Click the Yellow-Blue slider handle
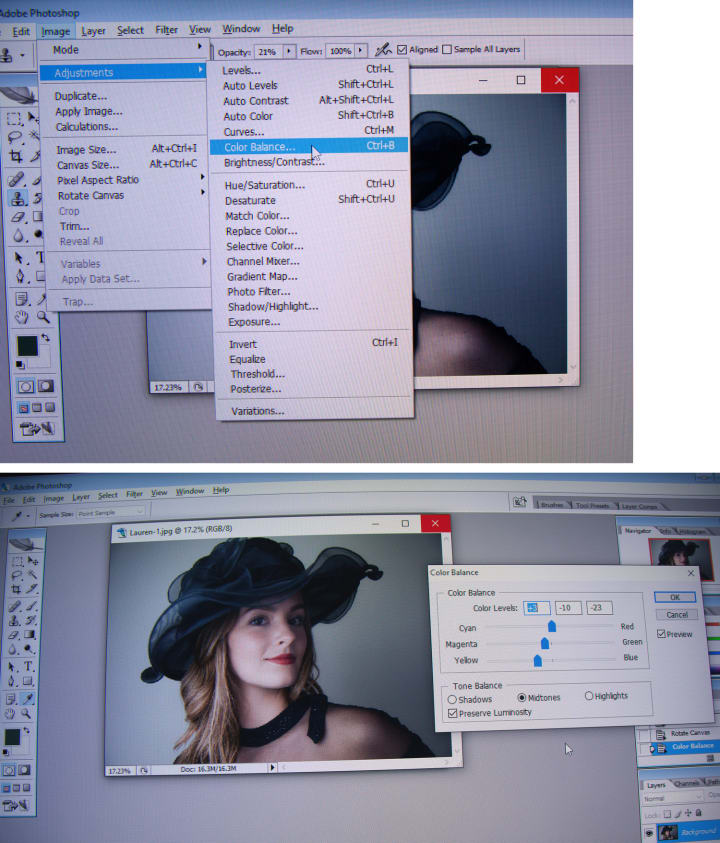 [538, 660]
